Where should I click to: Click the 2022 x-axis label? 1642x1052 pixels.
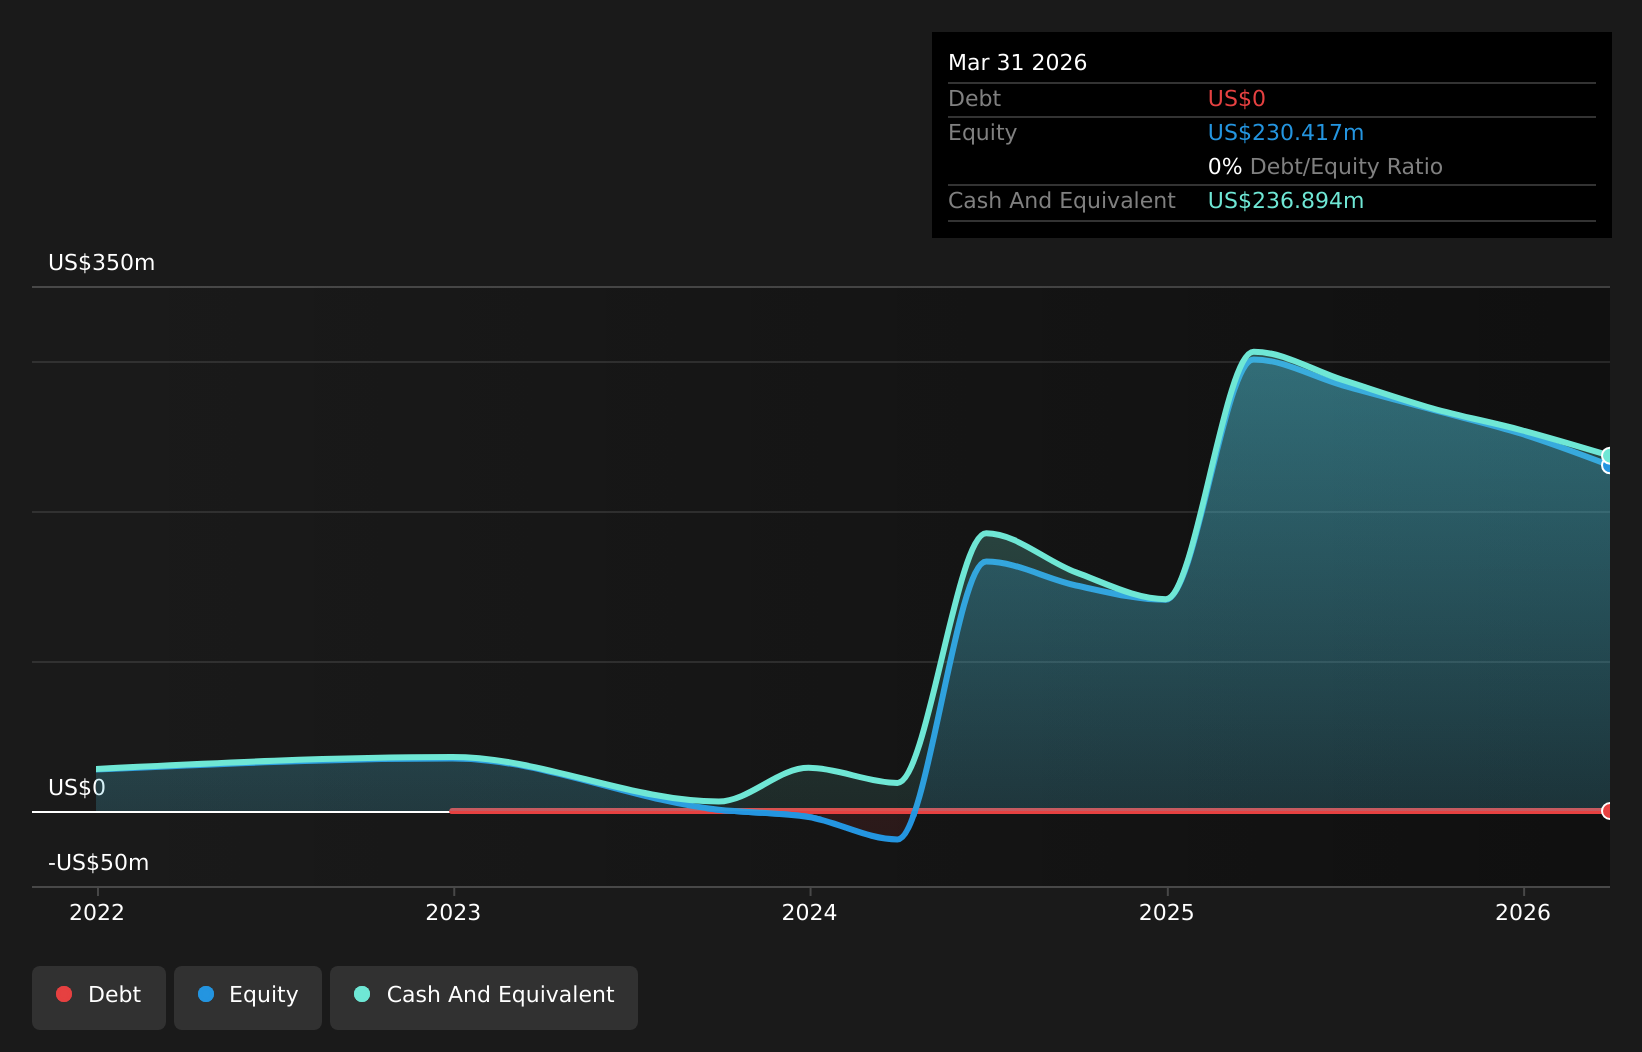point(97,913)
